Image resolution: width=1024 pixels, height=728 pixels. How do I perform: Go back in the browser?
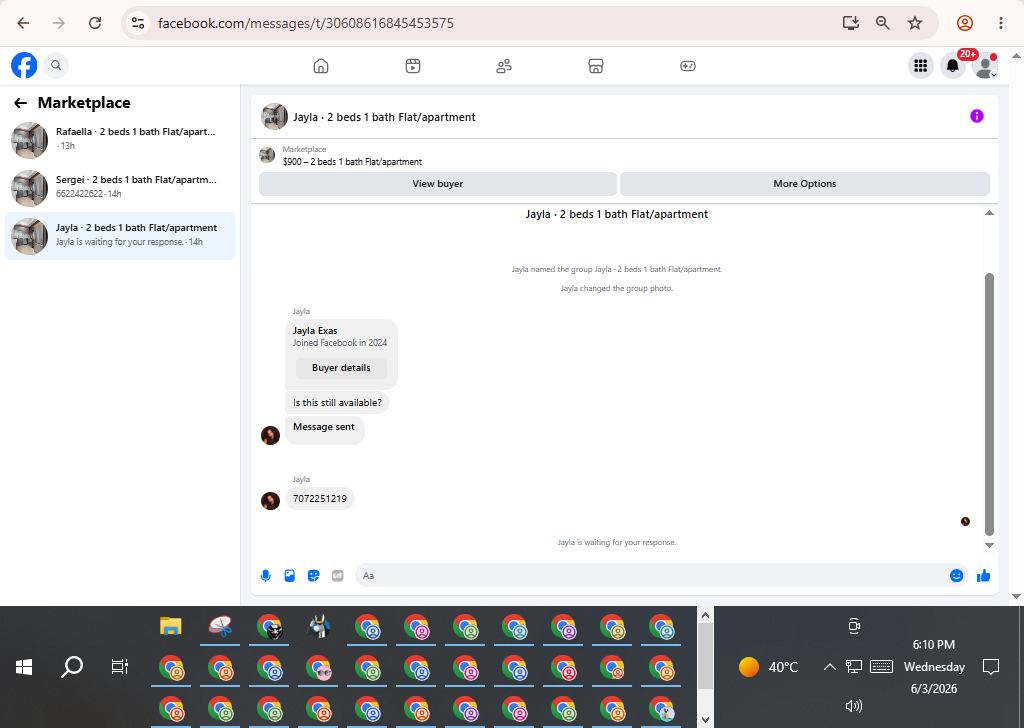(x=24, y=23)
